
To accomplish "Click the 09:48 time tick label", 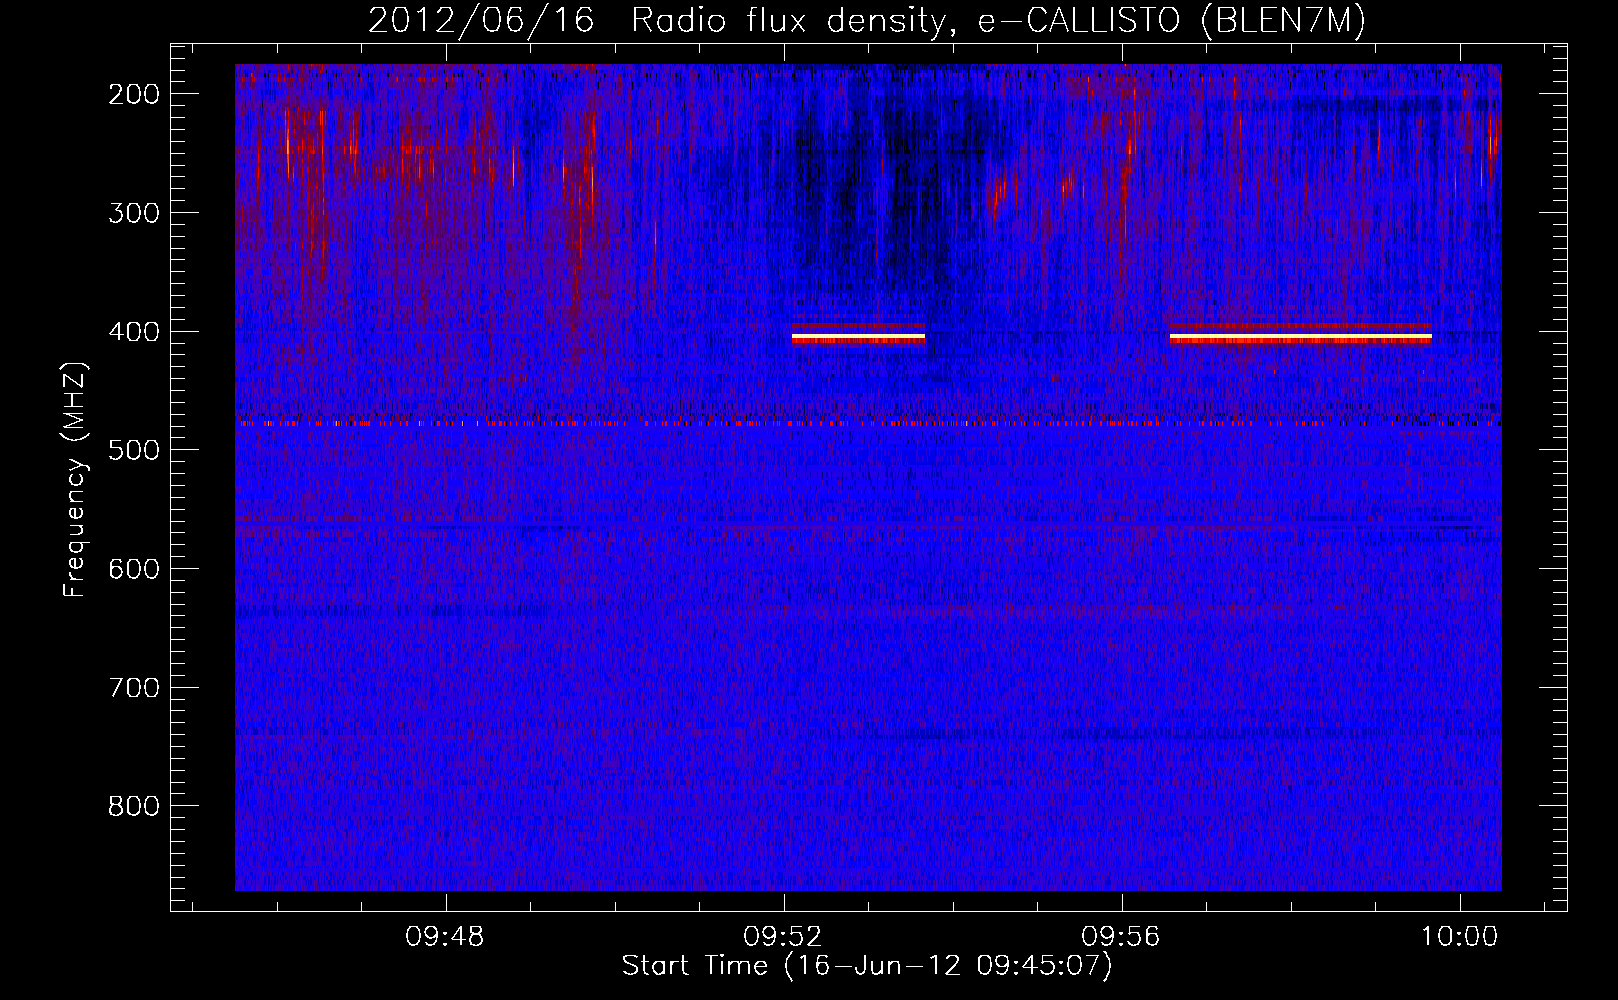I will point(445,937).
